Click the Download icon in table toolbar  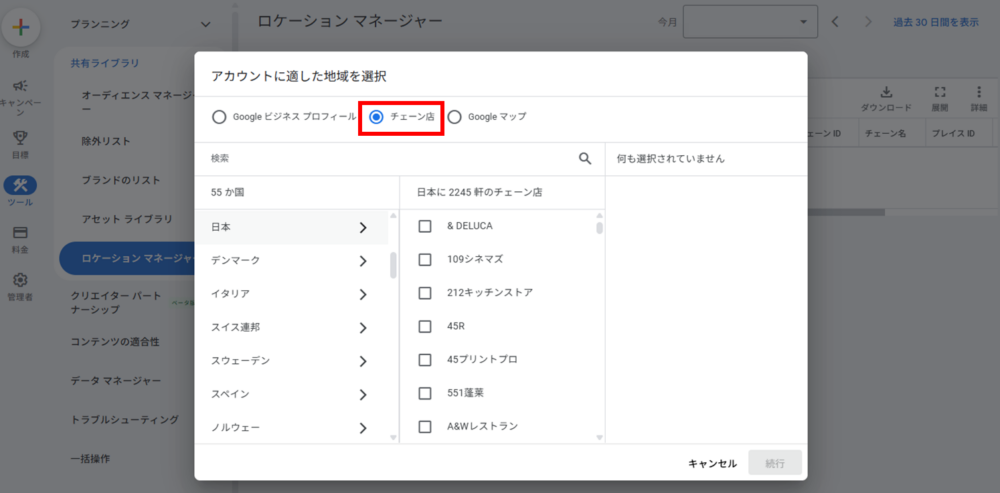pyautogui.click(x=885, y=92)
